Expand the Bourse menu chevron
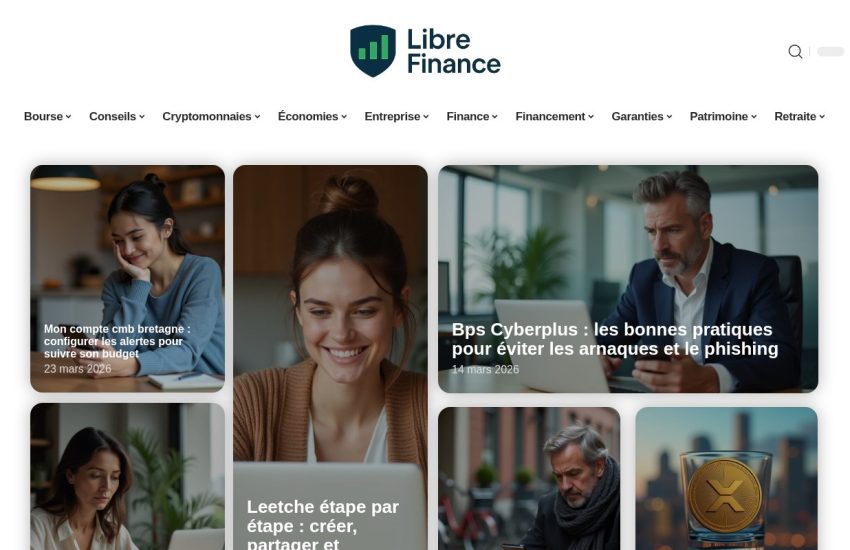This screenshot has height=550, width=850. click(x=68, y=117)
